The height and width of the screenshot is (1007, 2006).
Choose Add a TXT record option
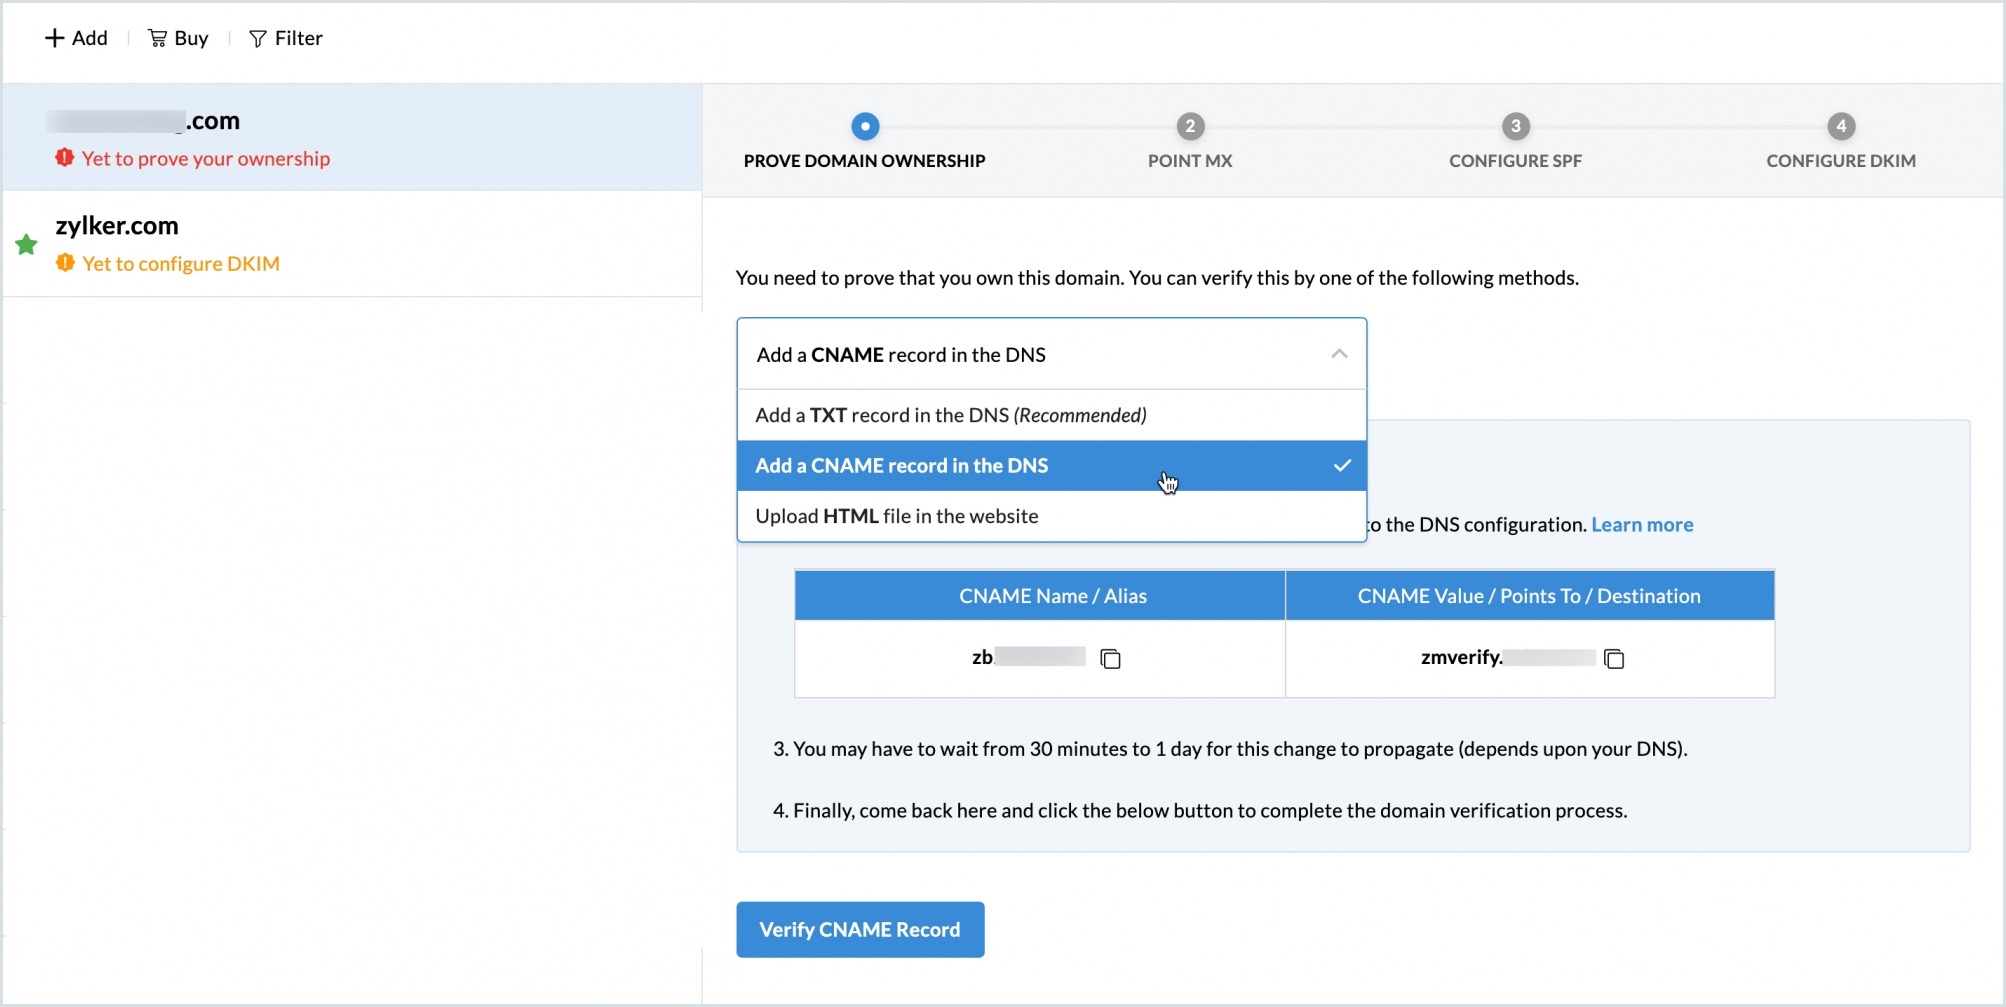click(1052, 415)
